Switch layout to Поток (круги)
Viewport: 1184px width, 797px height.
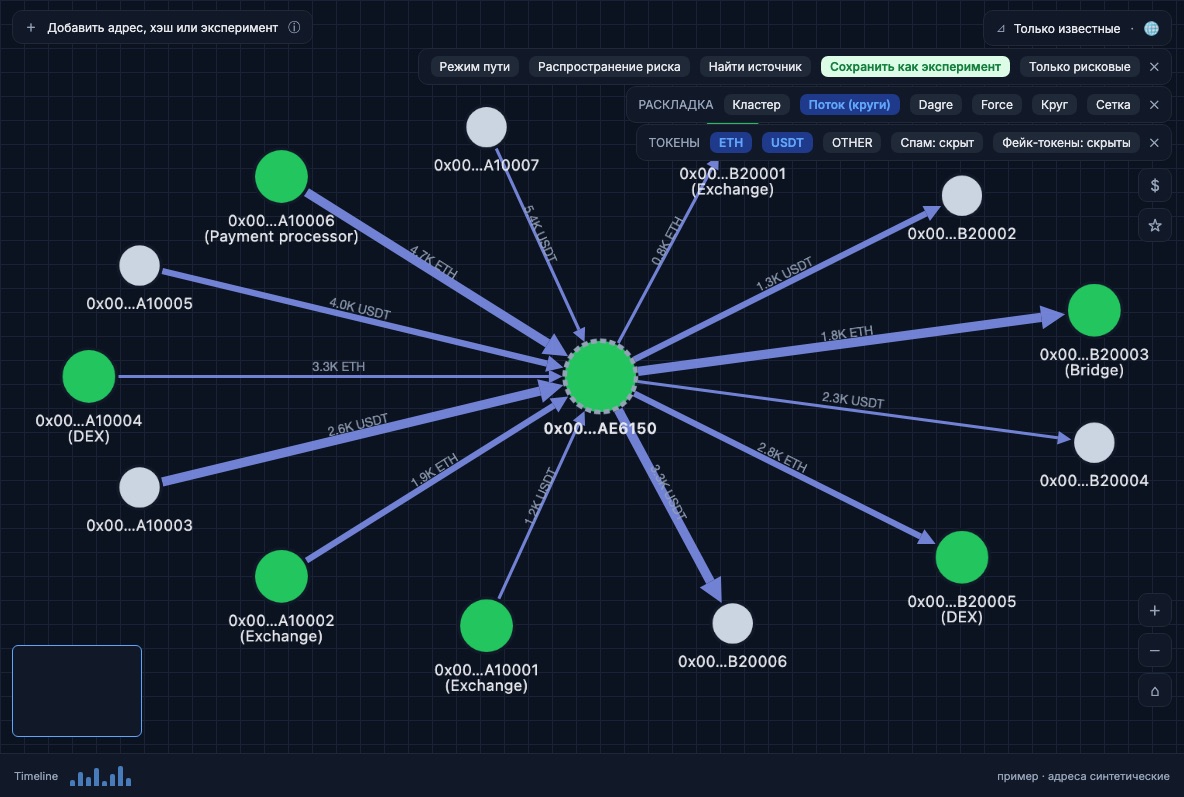tap(849, 104)
